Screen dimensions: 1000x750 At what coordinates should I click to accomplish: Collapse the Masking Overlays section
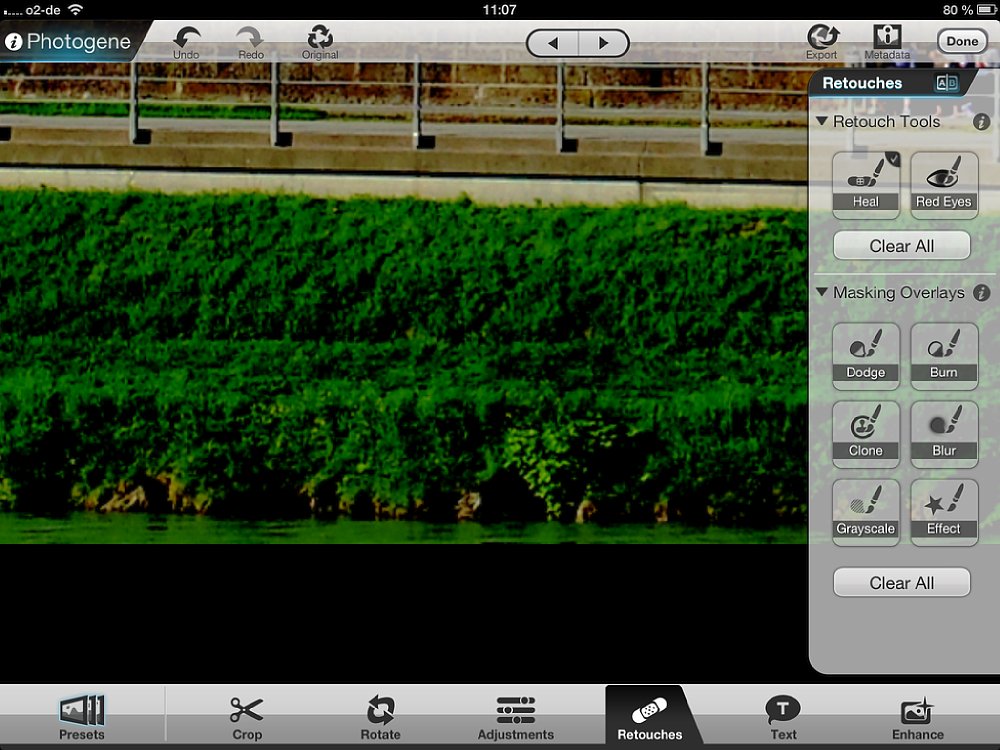[822, 293]
